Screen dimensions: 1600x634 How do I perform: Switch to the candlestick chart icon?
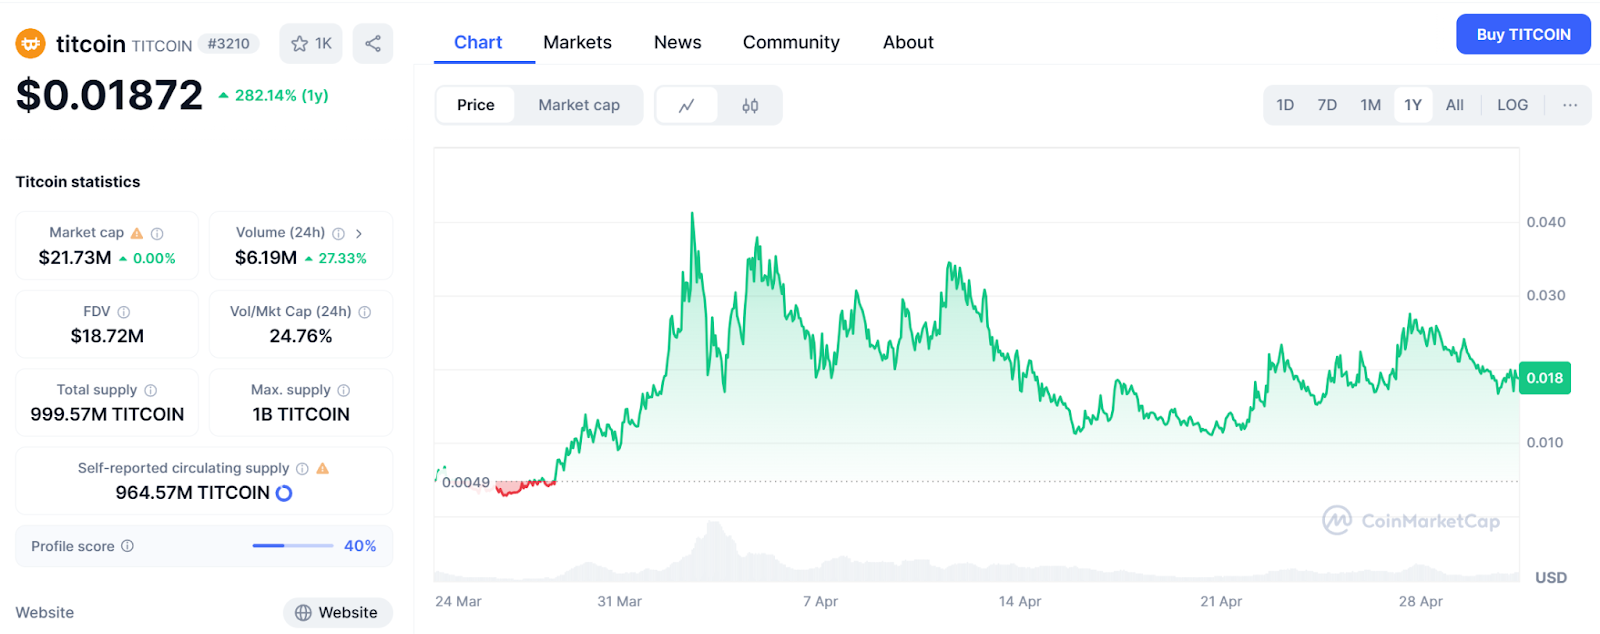(x=750, y=105)
